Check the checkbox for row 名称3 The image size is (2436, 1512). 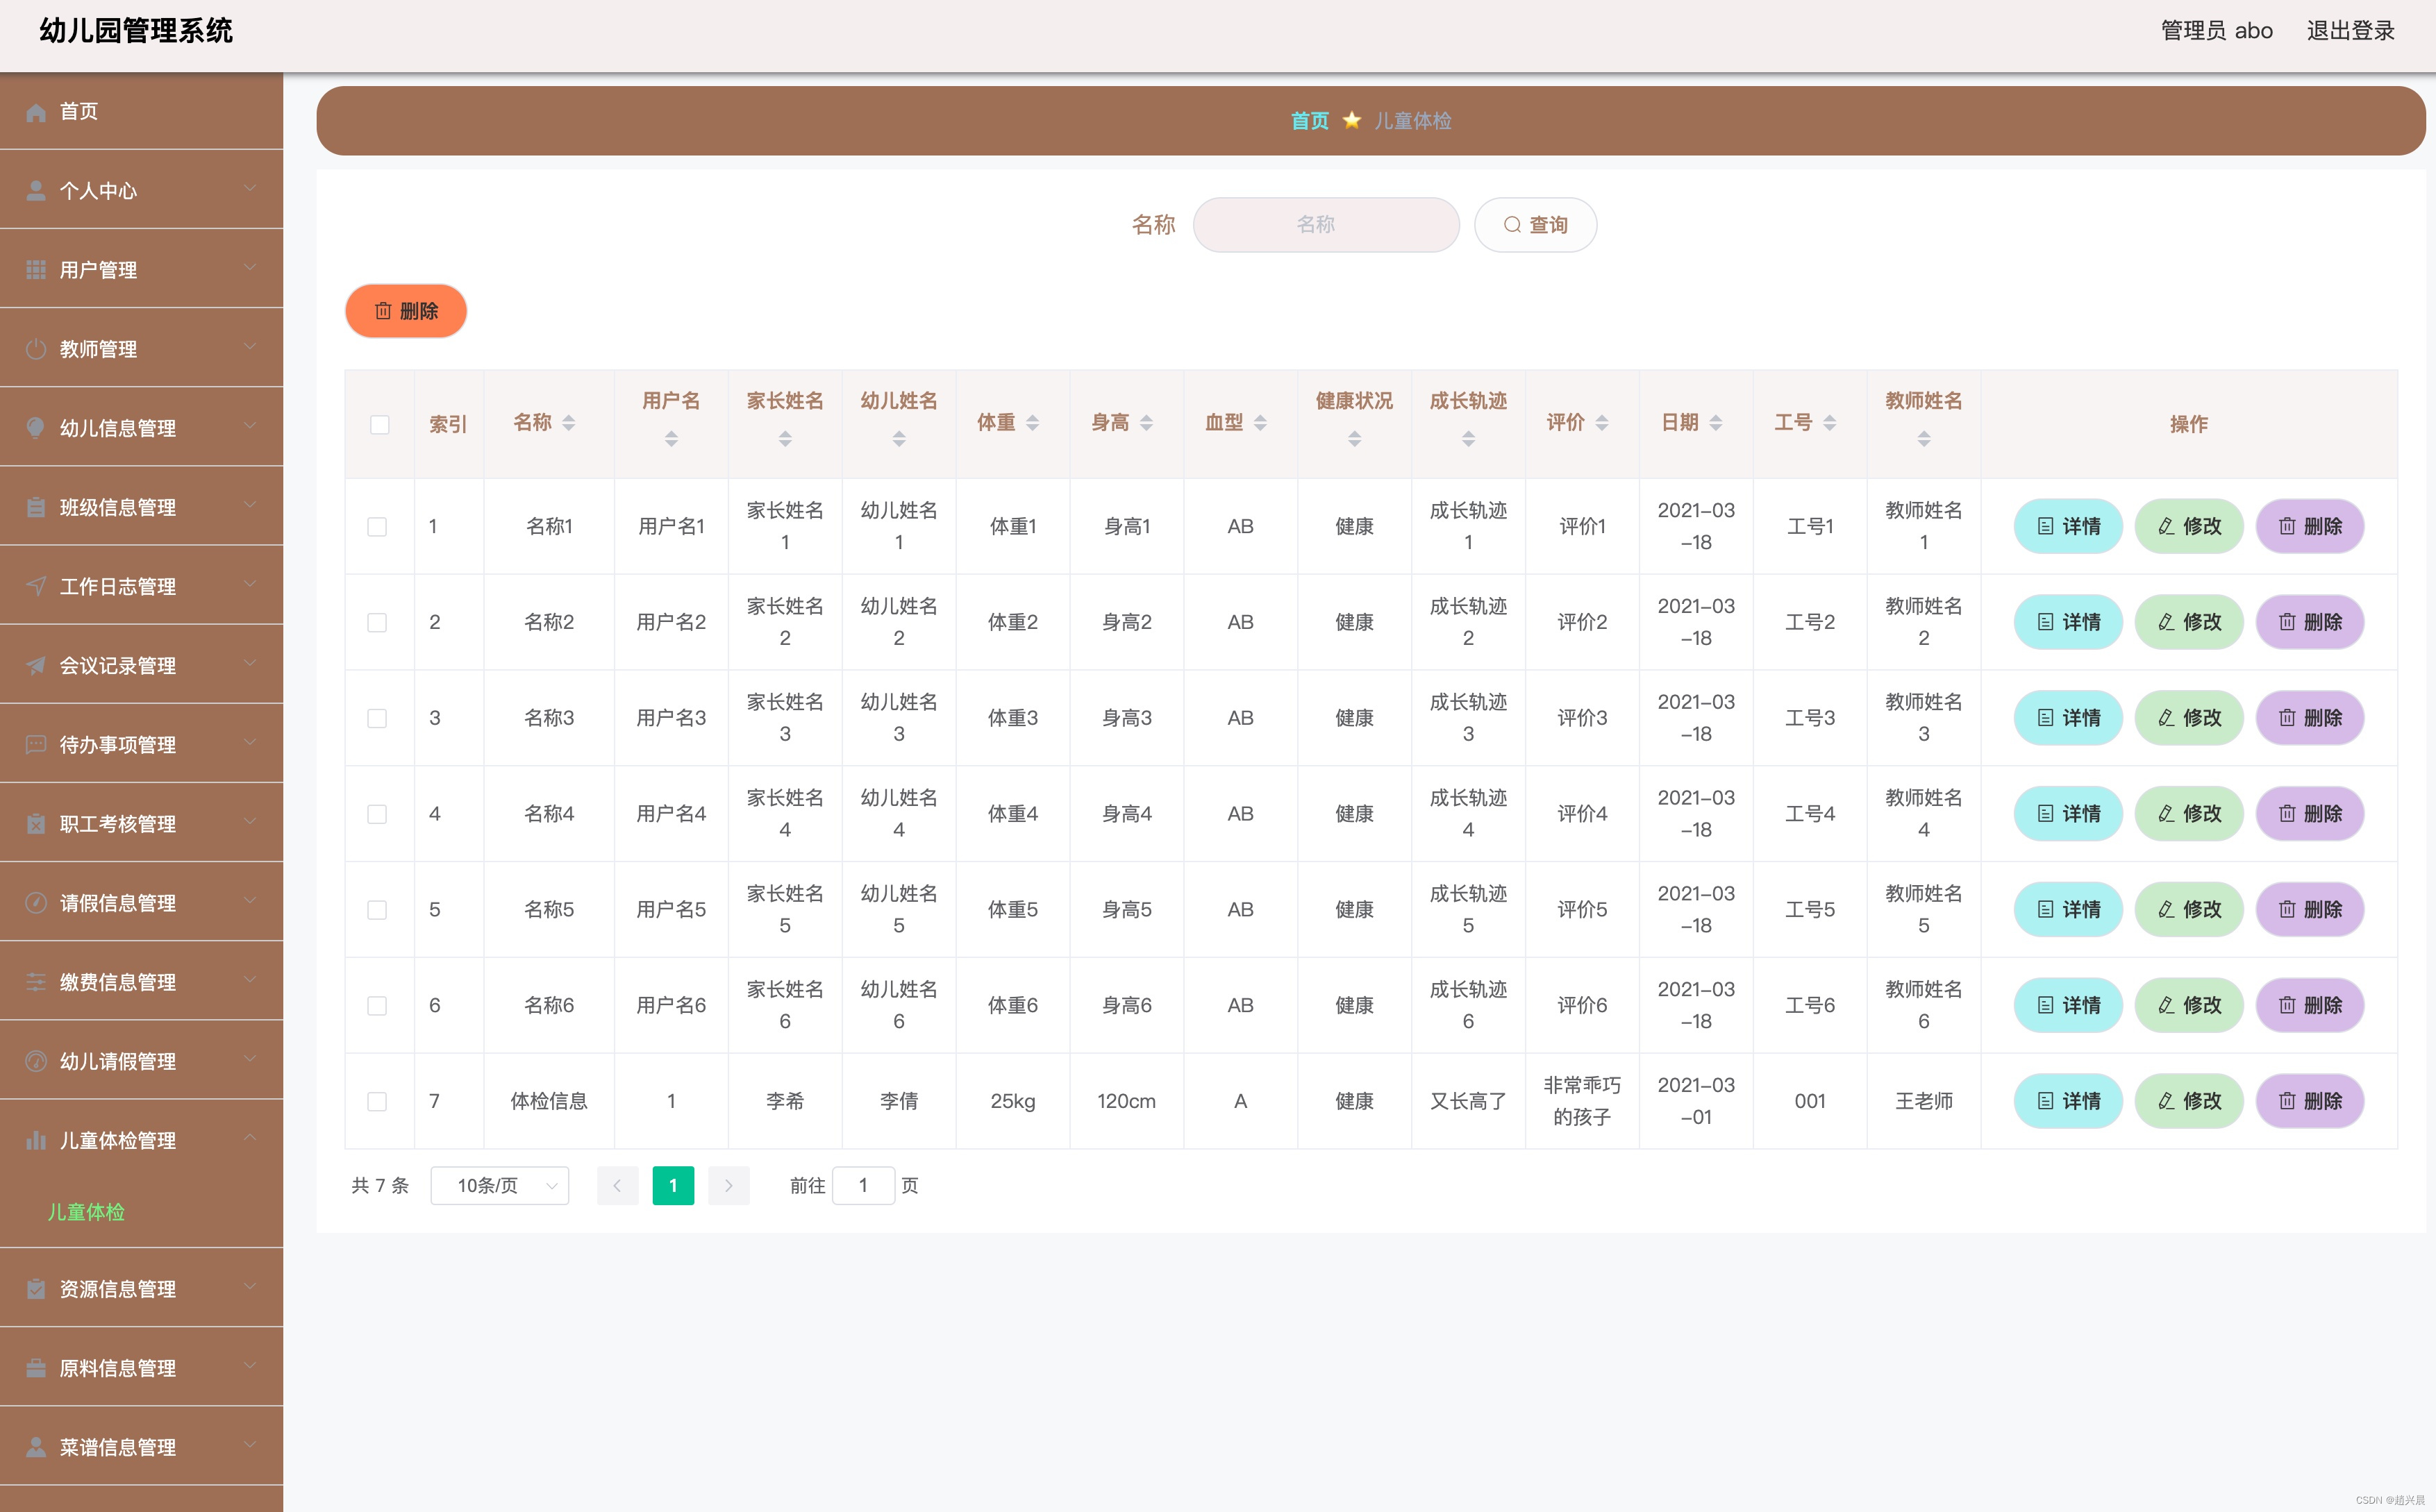tap(377, 719)
